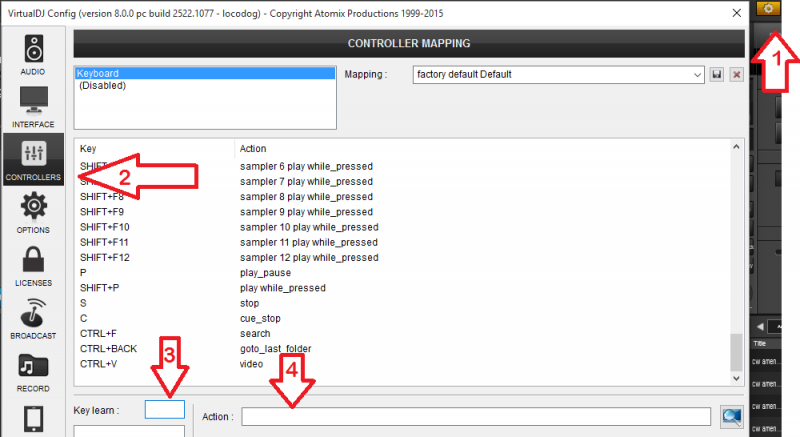Delete the mapping with the red X icon
Screen dimensions: 800x437
(x=736, y=74)
